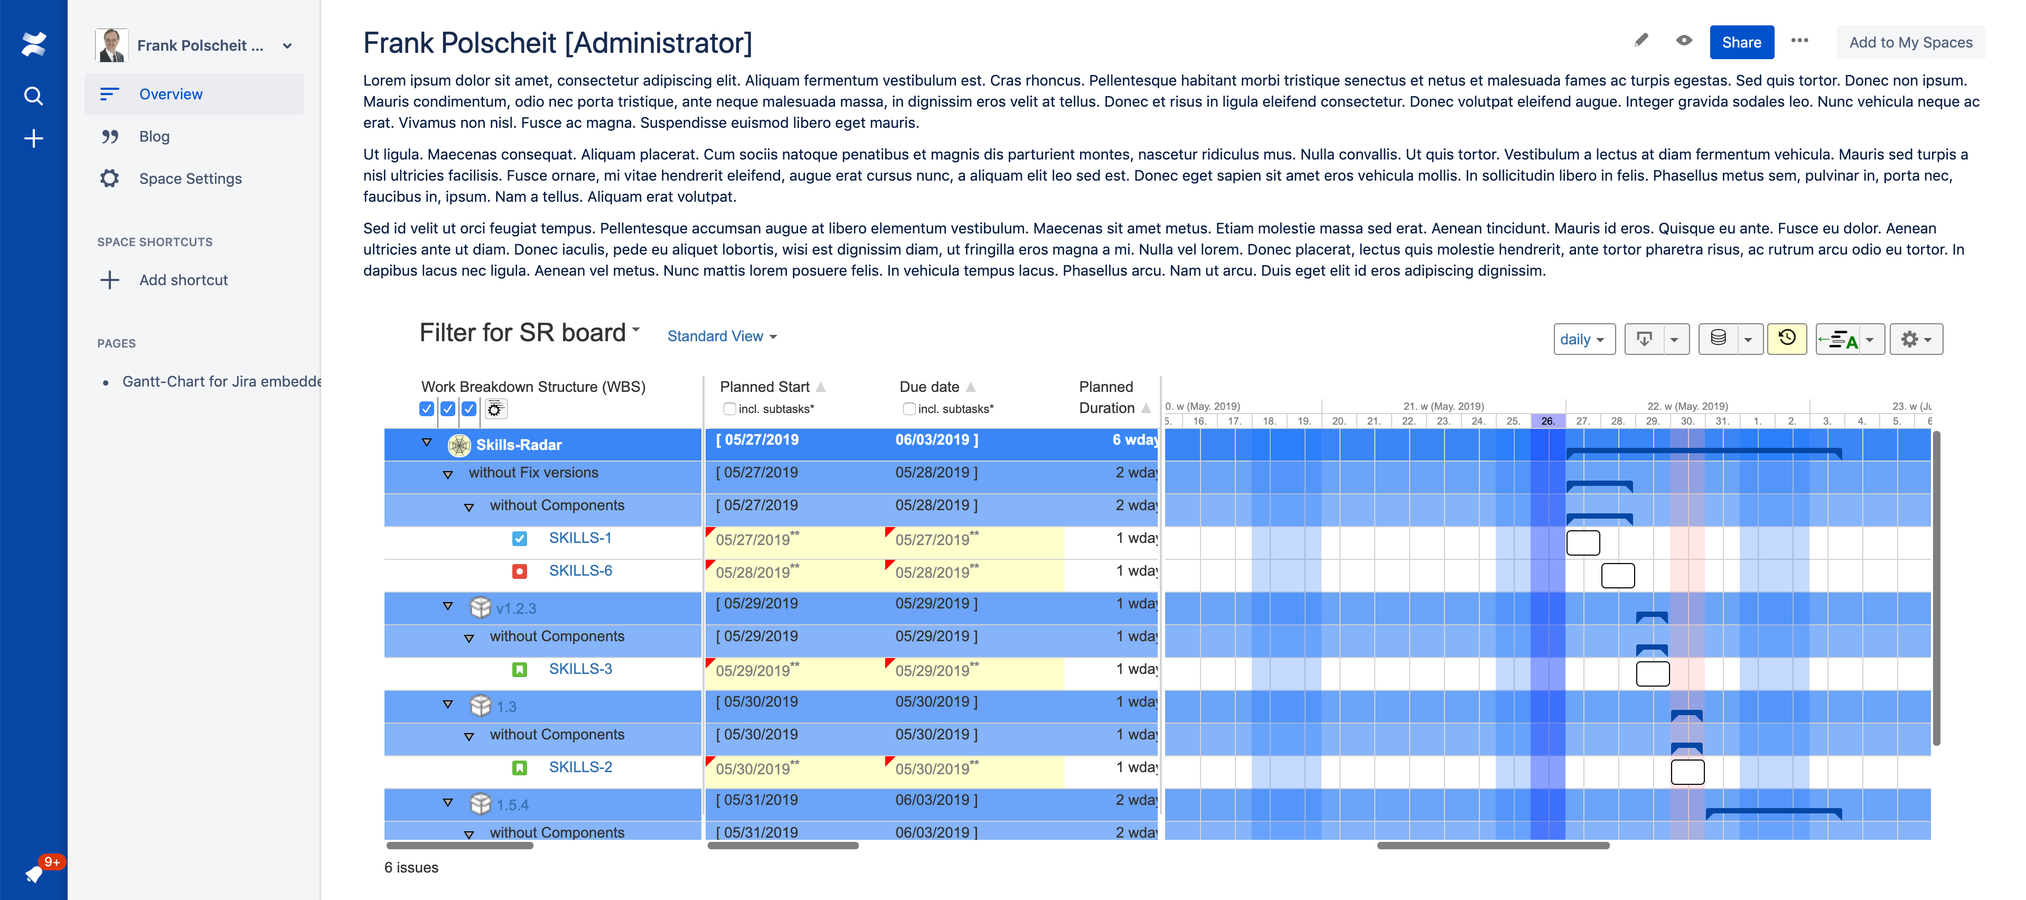Click the Add shortcut entry
Viewport: 2026px width, 900px height.
pos(194,280)
